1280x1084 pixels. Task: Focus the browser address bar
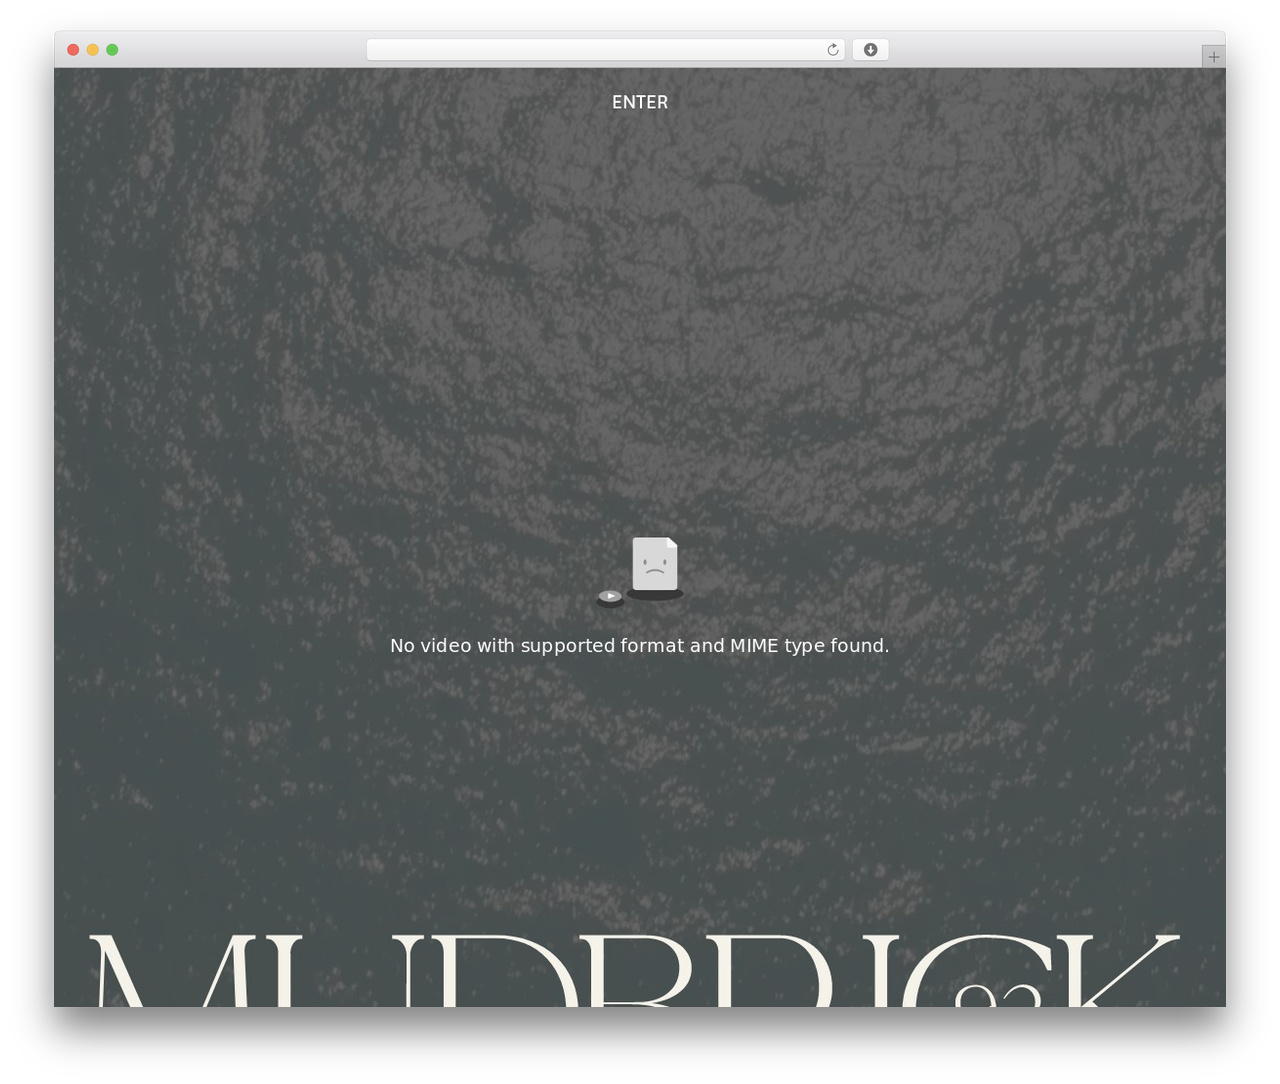pos(605,50)
